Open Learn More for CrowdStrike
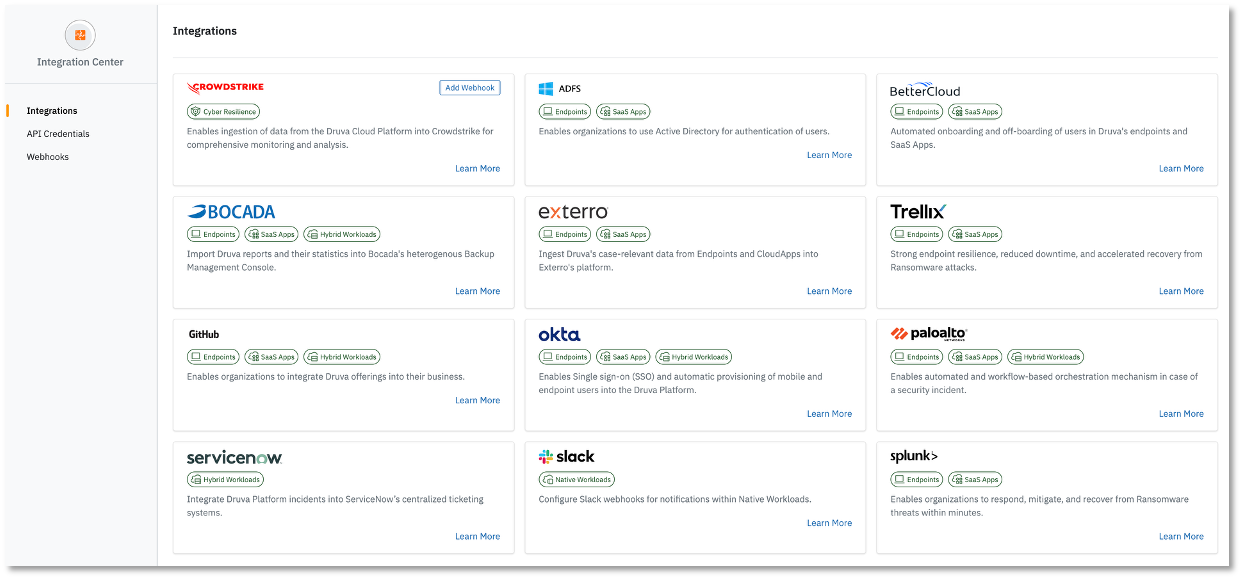 click(x=477, y=169)
